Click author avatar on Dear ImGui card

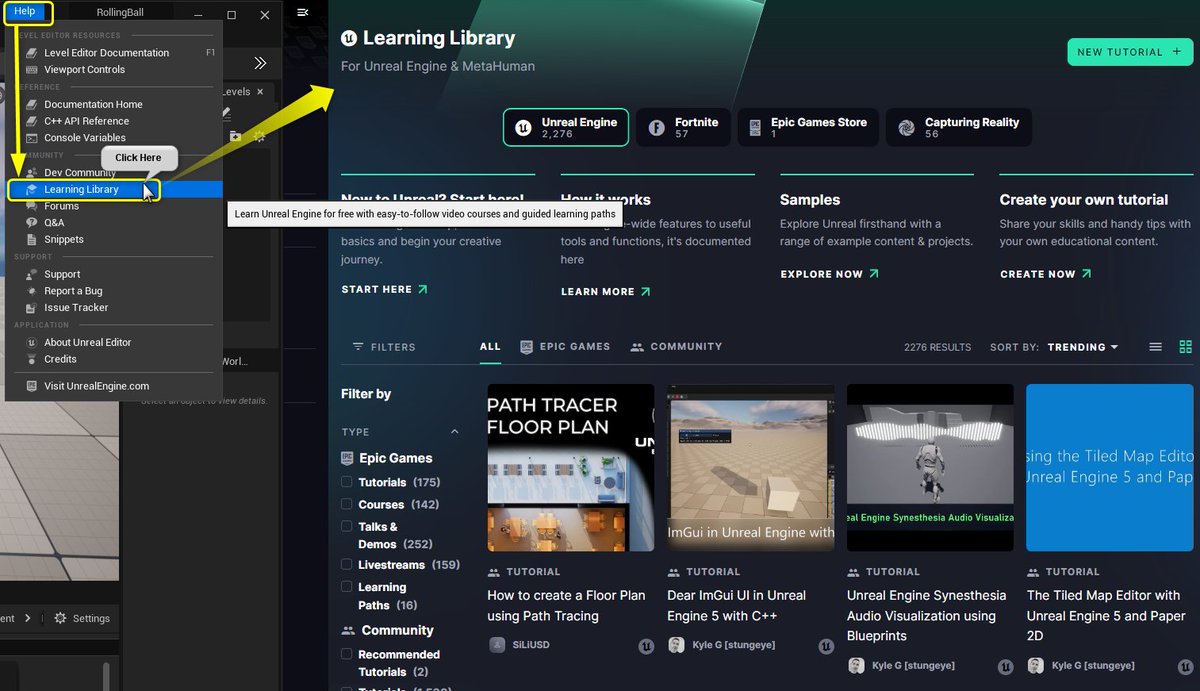(x=676, y=645)
